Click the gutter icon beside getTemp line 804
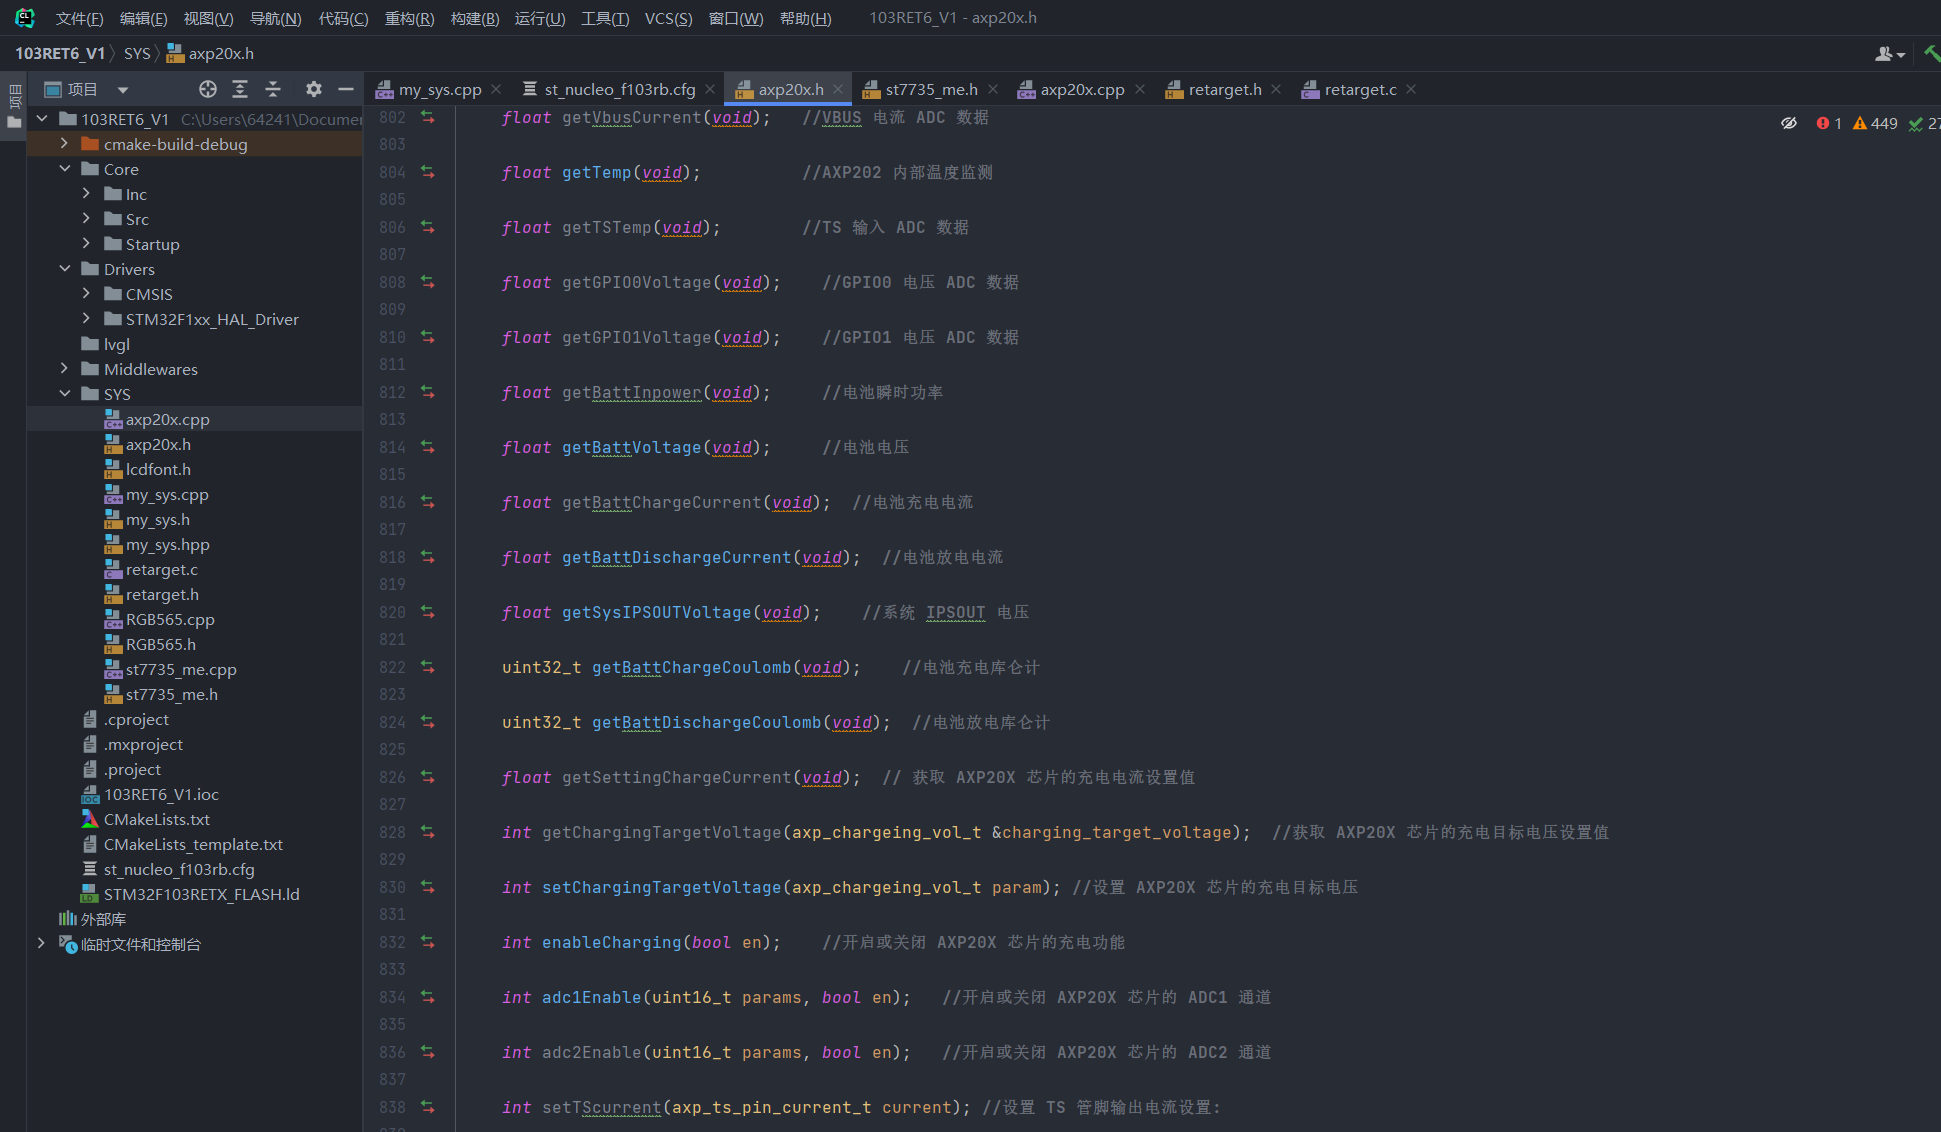 pyautogui.click(x=428, y=172)
